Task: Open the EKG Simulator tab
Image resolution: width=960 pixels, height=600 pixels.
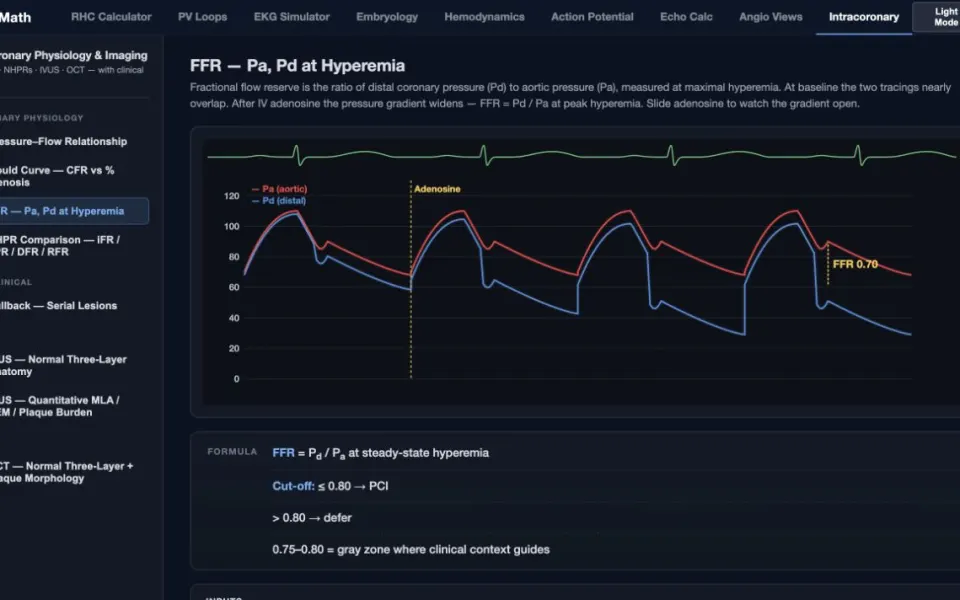Action: coord(291,17)
